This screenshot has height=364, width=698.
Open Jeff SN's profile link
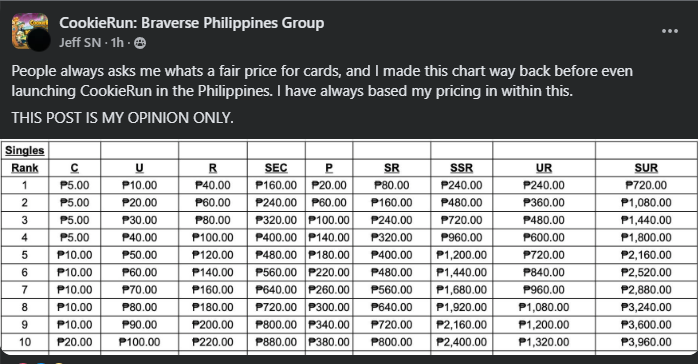click(80, 43)
